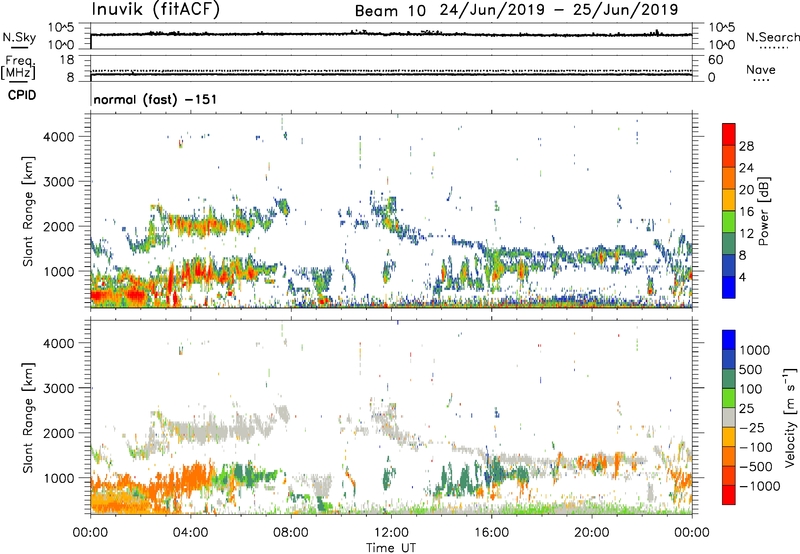Click the 'Time UT' axis label
This screenshot has height=554, width=800.
[x=391, y=548]
